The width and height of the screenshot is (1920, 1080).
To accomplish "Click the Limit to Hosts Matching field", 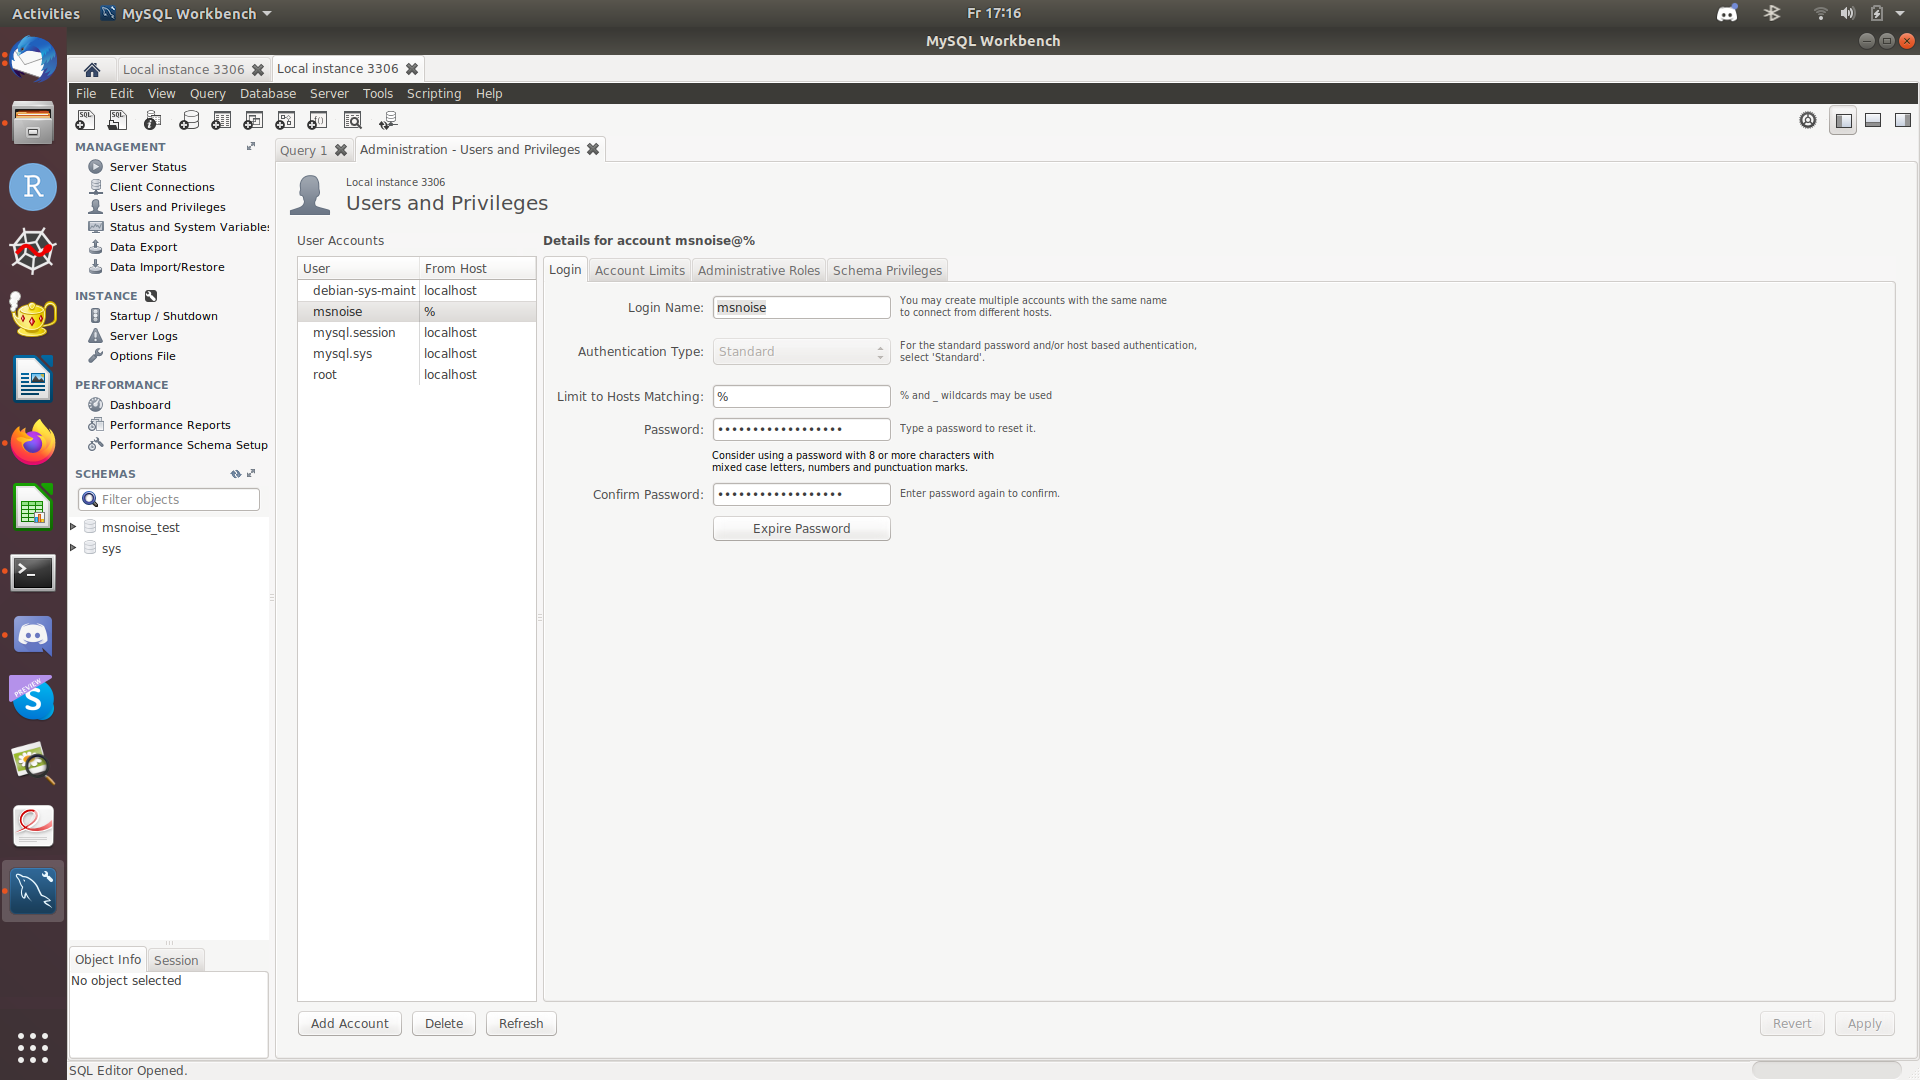I will (x=801, y=396).
